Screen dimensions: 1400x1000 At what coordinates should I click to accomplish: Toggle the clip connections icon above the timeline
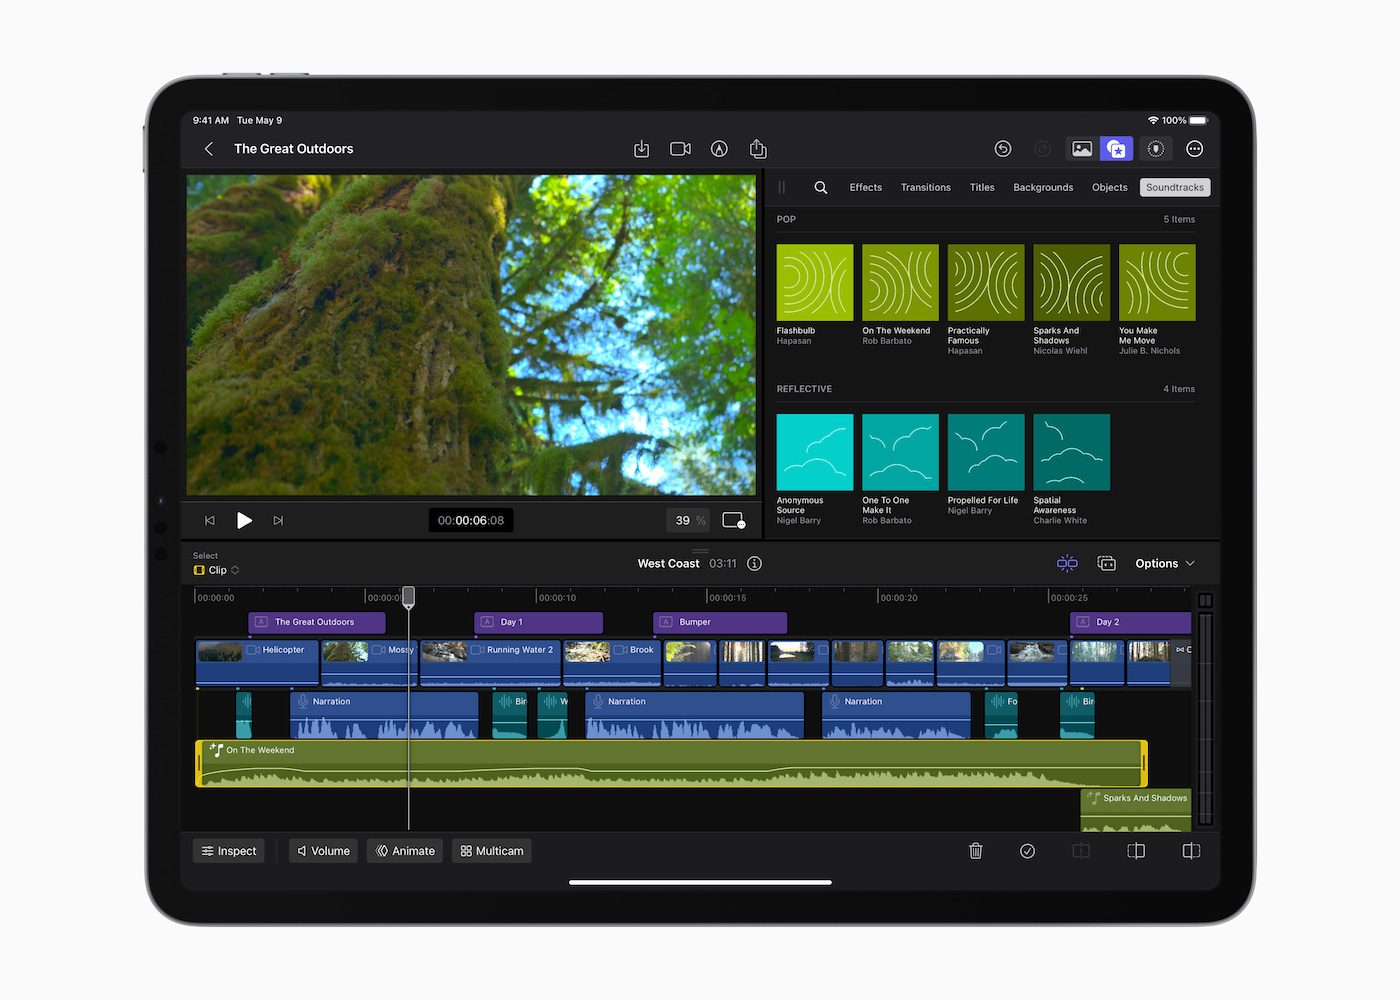click(1067, 563)
